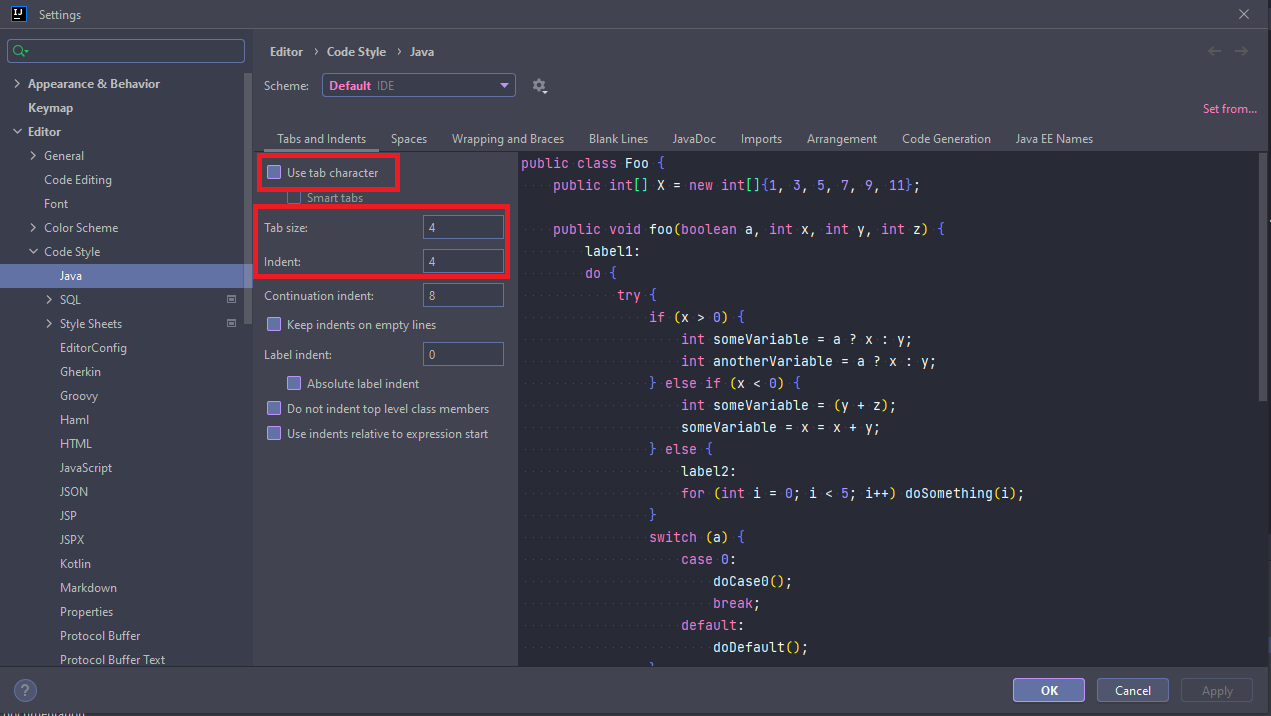Enable the Use tab character checkbox
The height and width of the screenshot is (716, 1271).
pos(274,173)
